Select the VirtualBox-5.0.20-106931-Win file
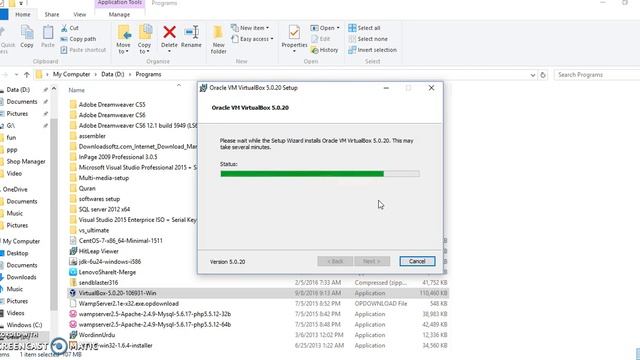 point(258,293)
